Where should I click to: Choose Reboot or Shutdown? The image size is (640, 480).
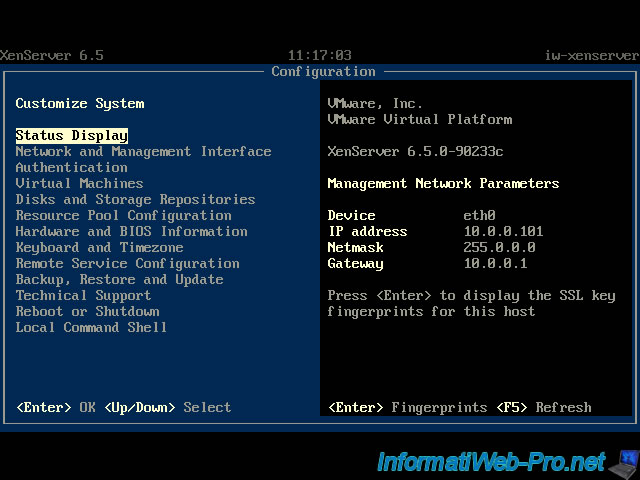coord(87,311)
